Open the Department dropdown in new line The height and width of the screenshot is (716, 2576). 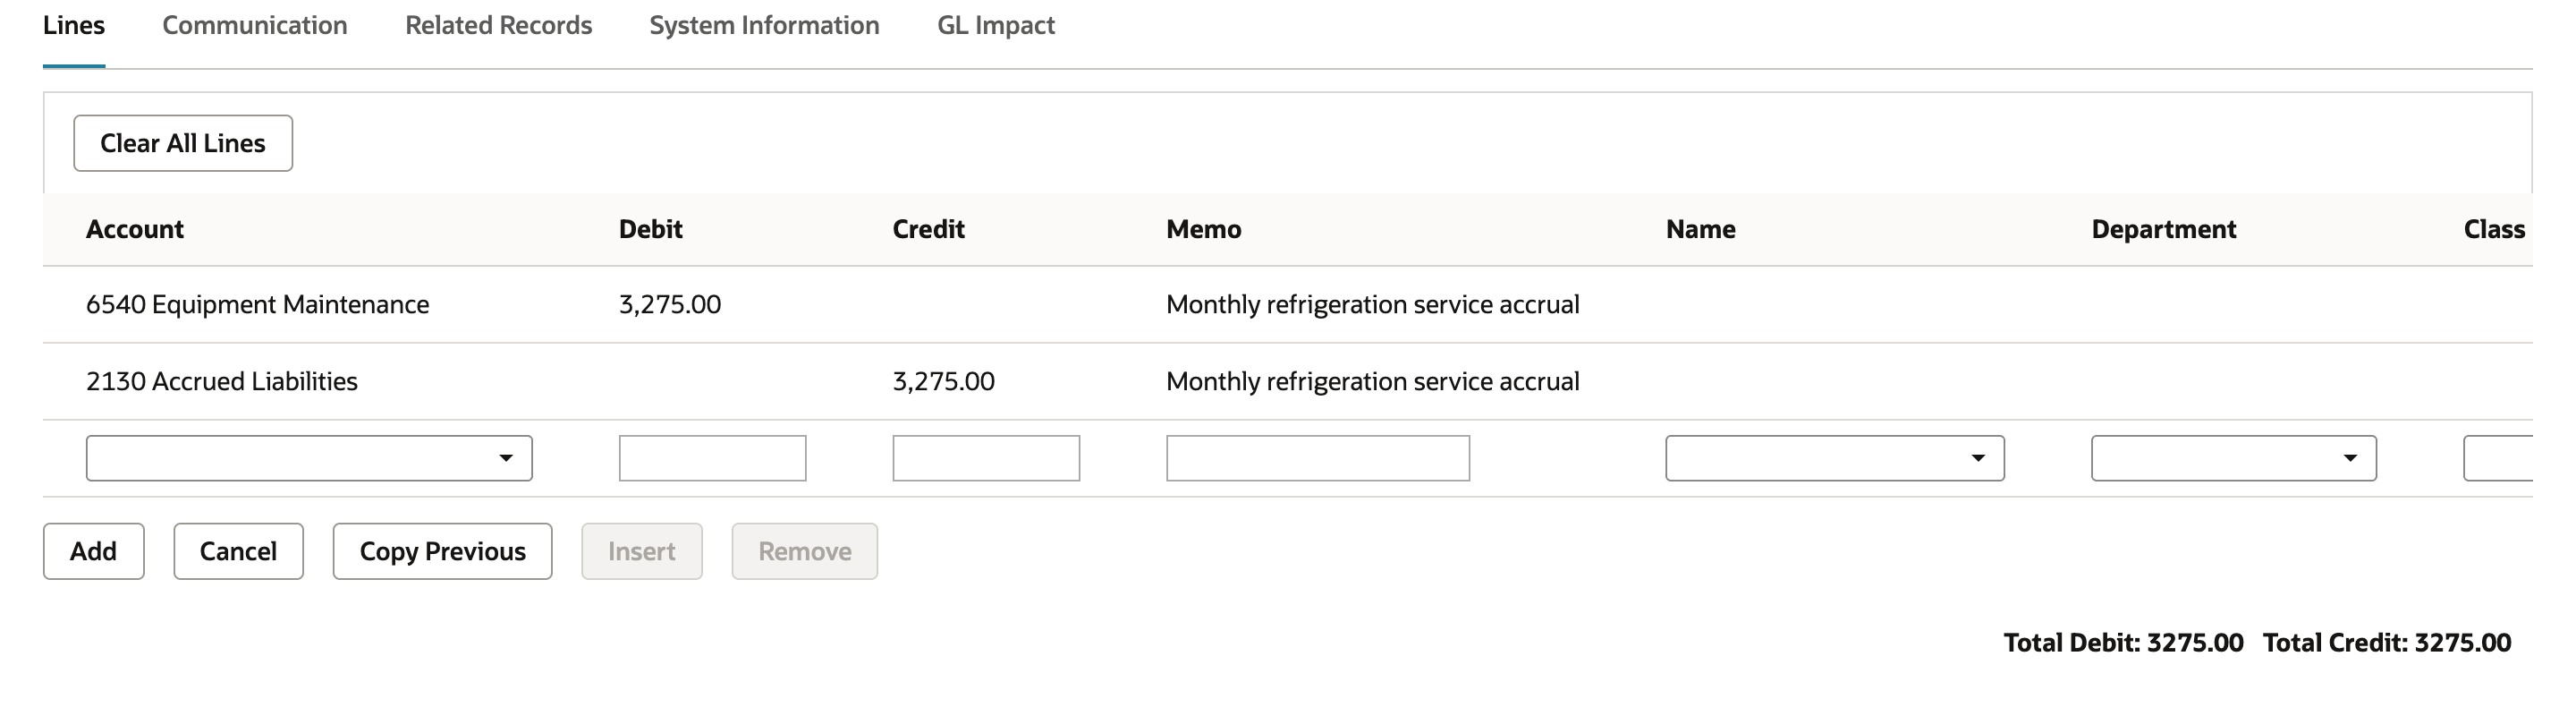(x=2234, y=458)
